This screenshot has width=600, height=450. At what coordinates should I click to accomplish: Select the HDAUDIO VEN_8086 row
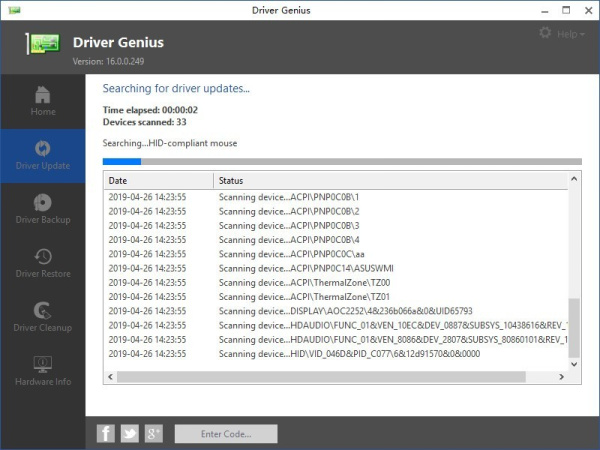point(336,339)
